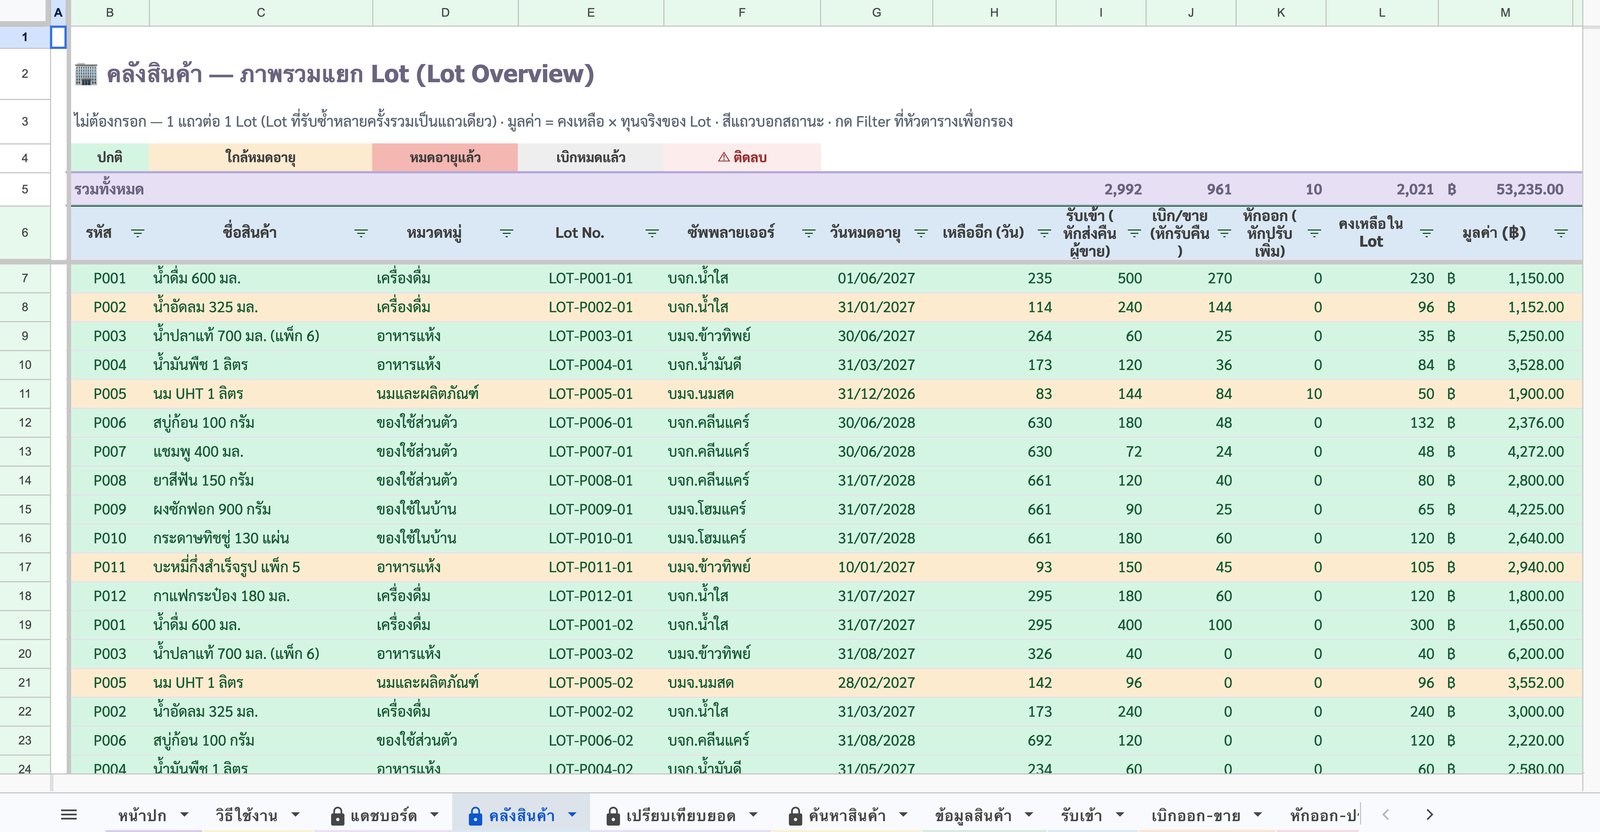Open filter icon on Lot No. column header
Viewport: 1600px width, 832px height.
[652, 233]
